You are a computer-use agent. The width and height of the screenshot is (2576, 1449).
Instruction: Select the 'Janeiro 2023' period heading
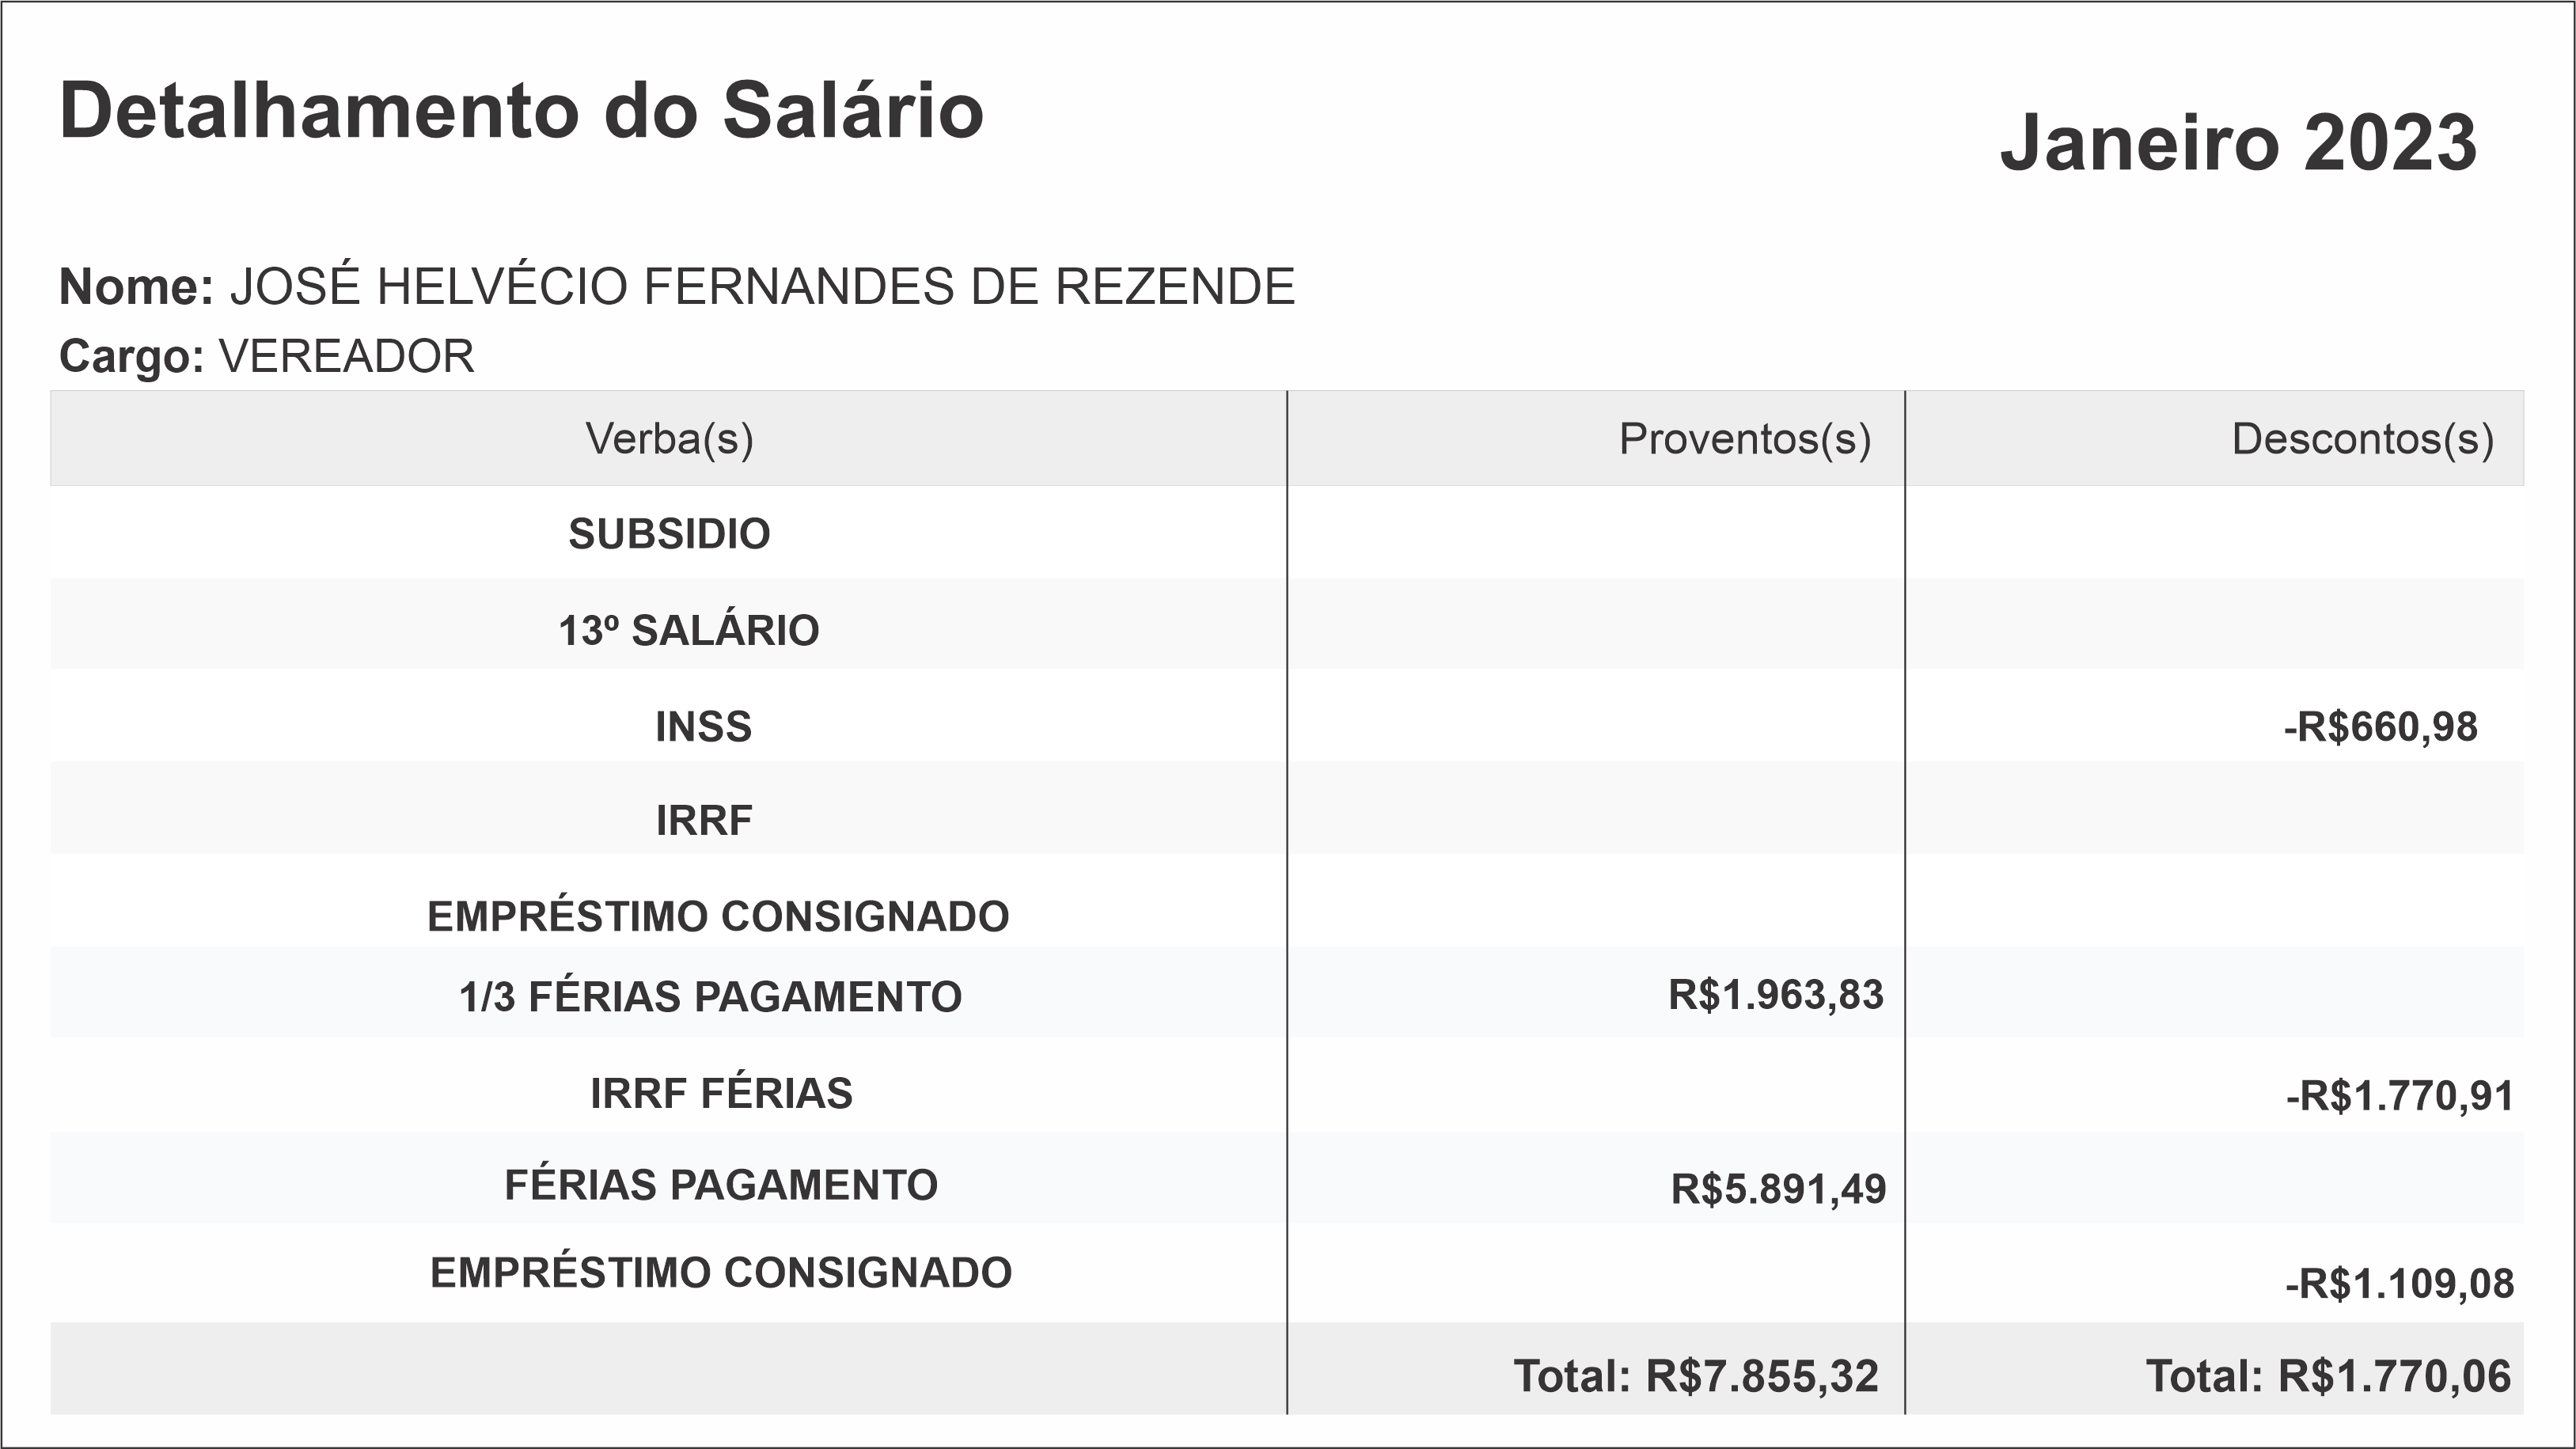(2238, 143)
